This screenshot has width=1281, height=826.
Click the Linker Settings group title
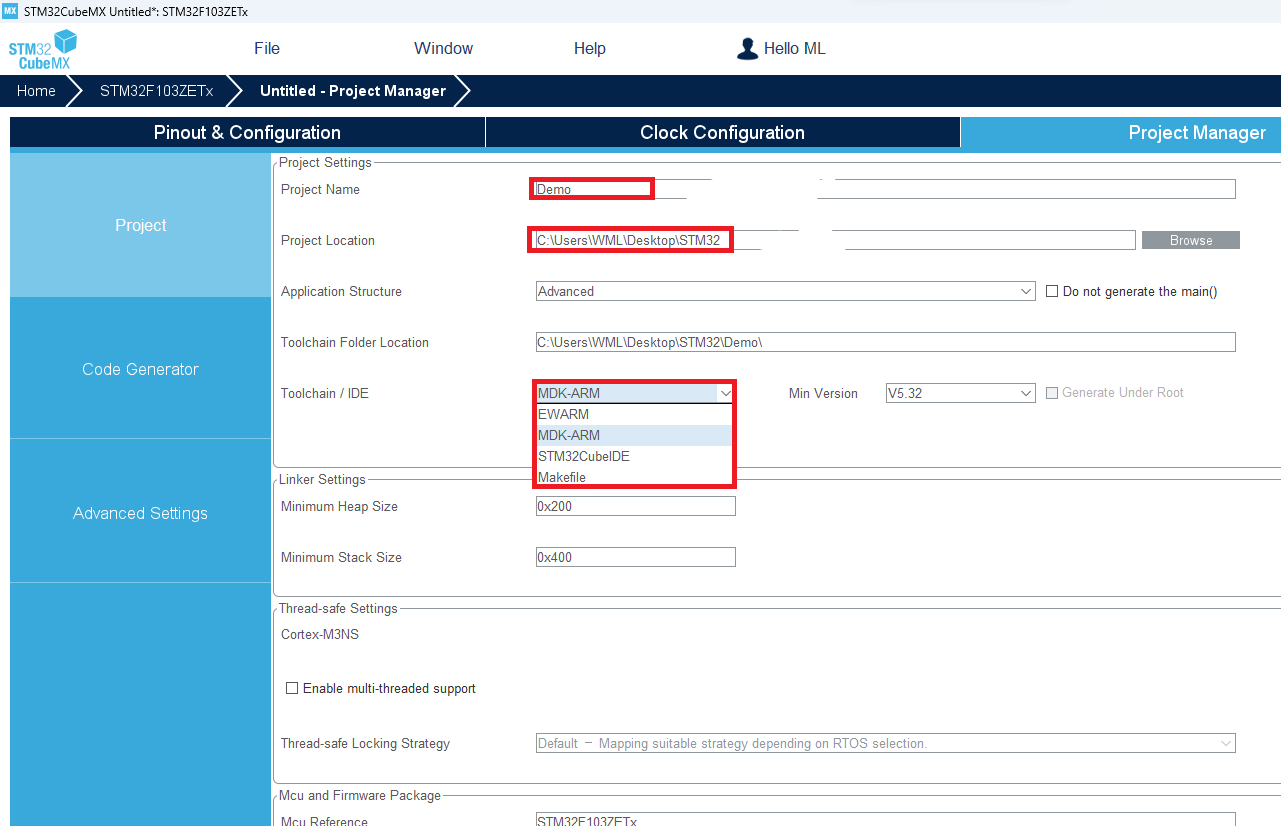coord(322,480)
